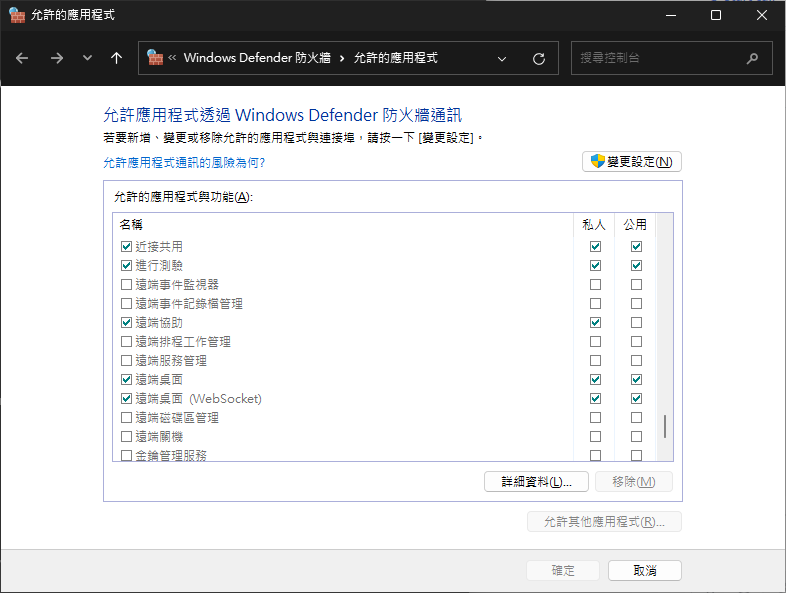
Task: Select the 遠端事件記錄檔管理 row text
Action: 189,304
